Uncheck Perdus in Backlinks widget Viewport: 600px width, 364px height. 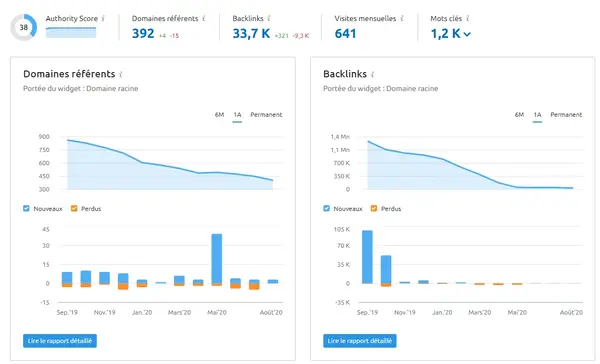[374, 208]
